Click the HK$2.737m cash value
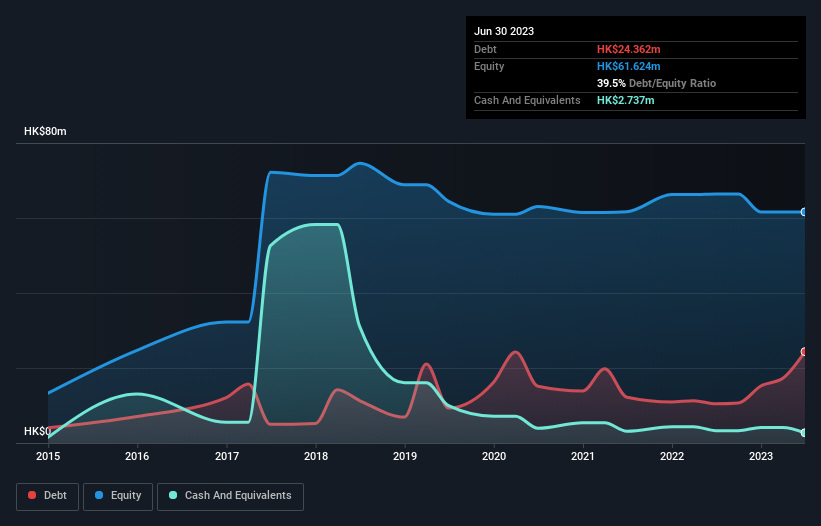 pyautogui.click(x=626, y=100)
